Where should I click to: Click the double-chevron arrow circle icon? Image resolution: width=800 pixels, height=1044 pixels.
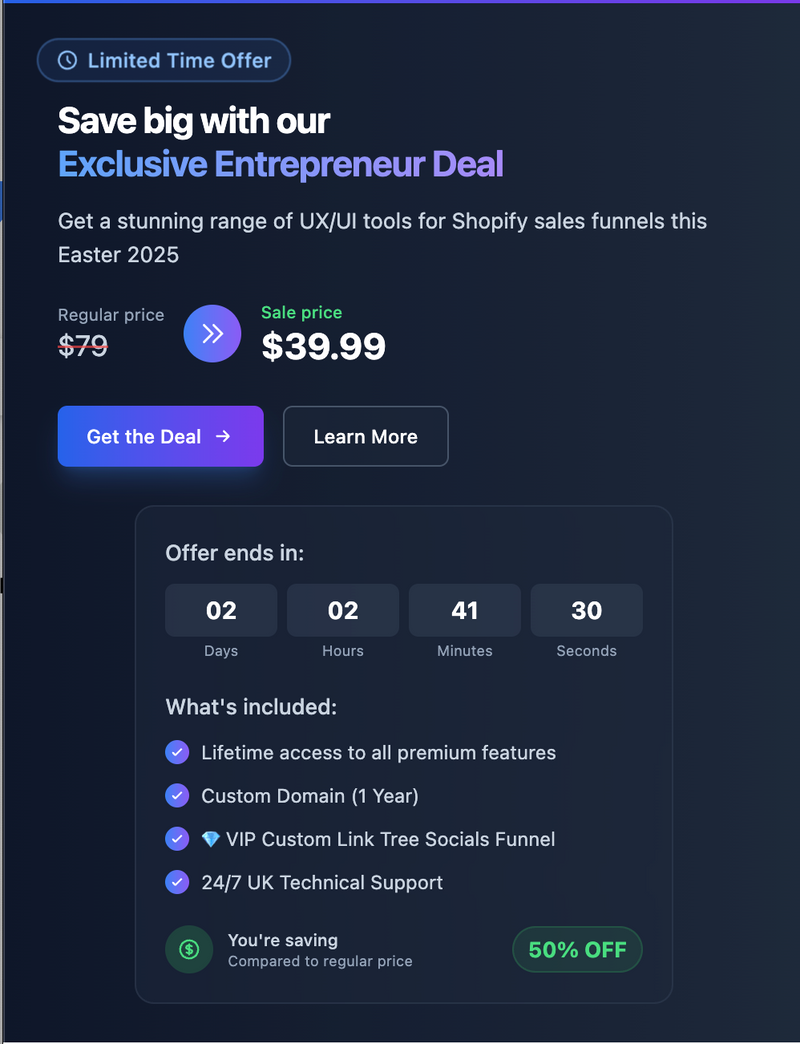tap(212, 334)
